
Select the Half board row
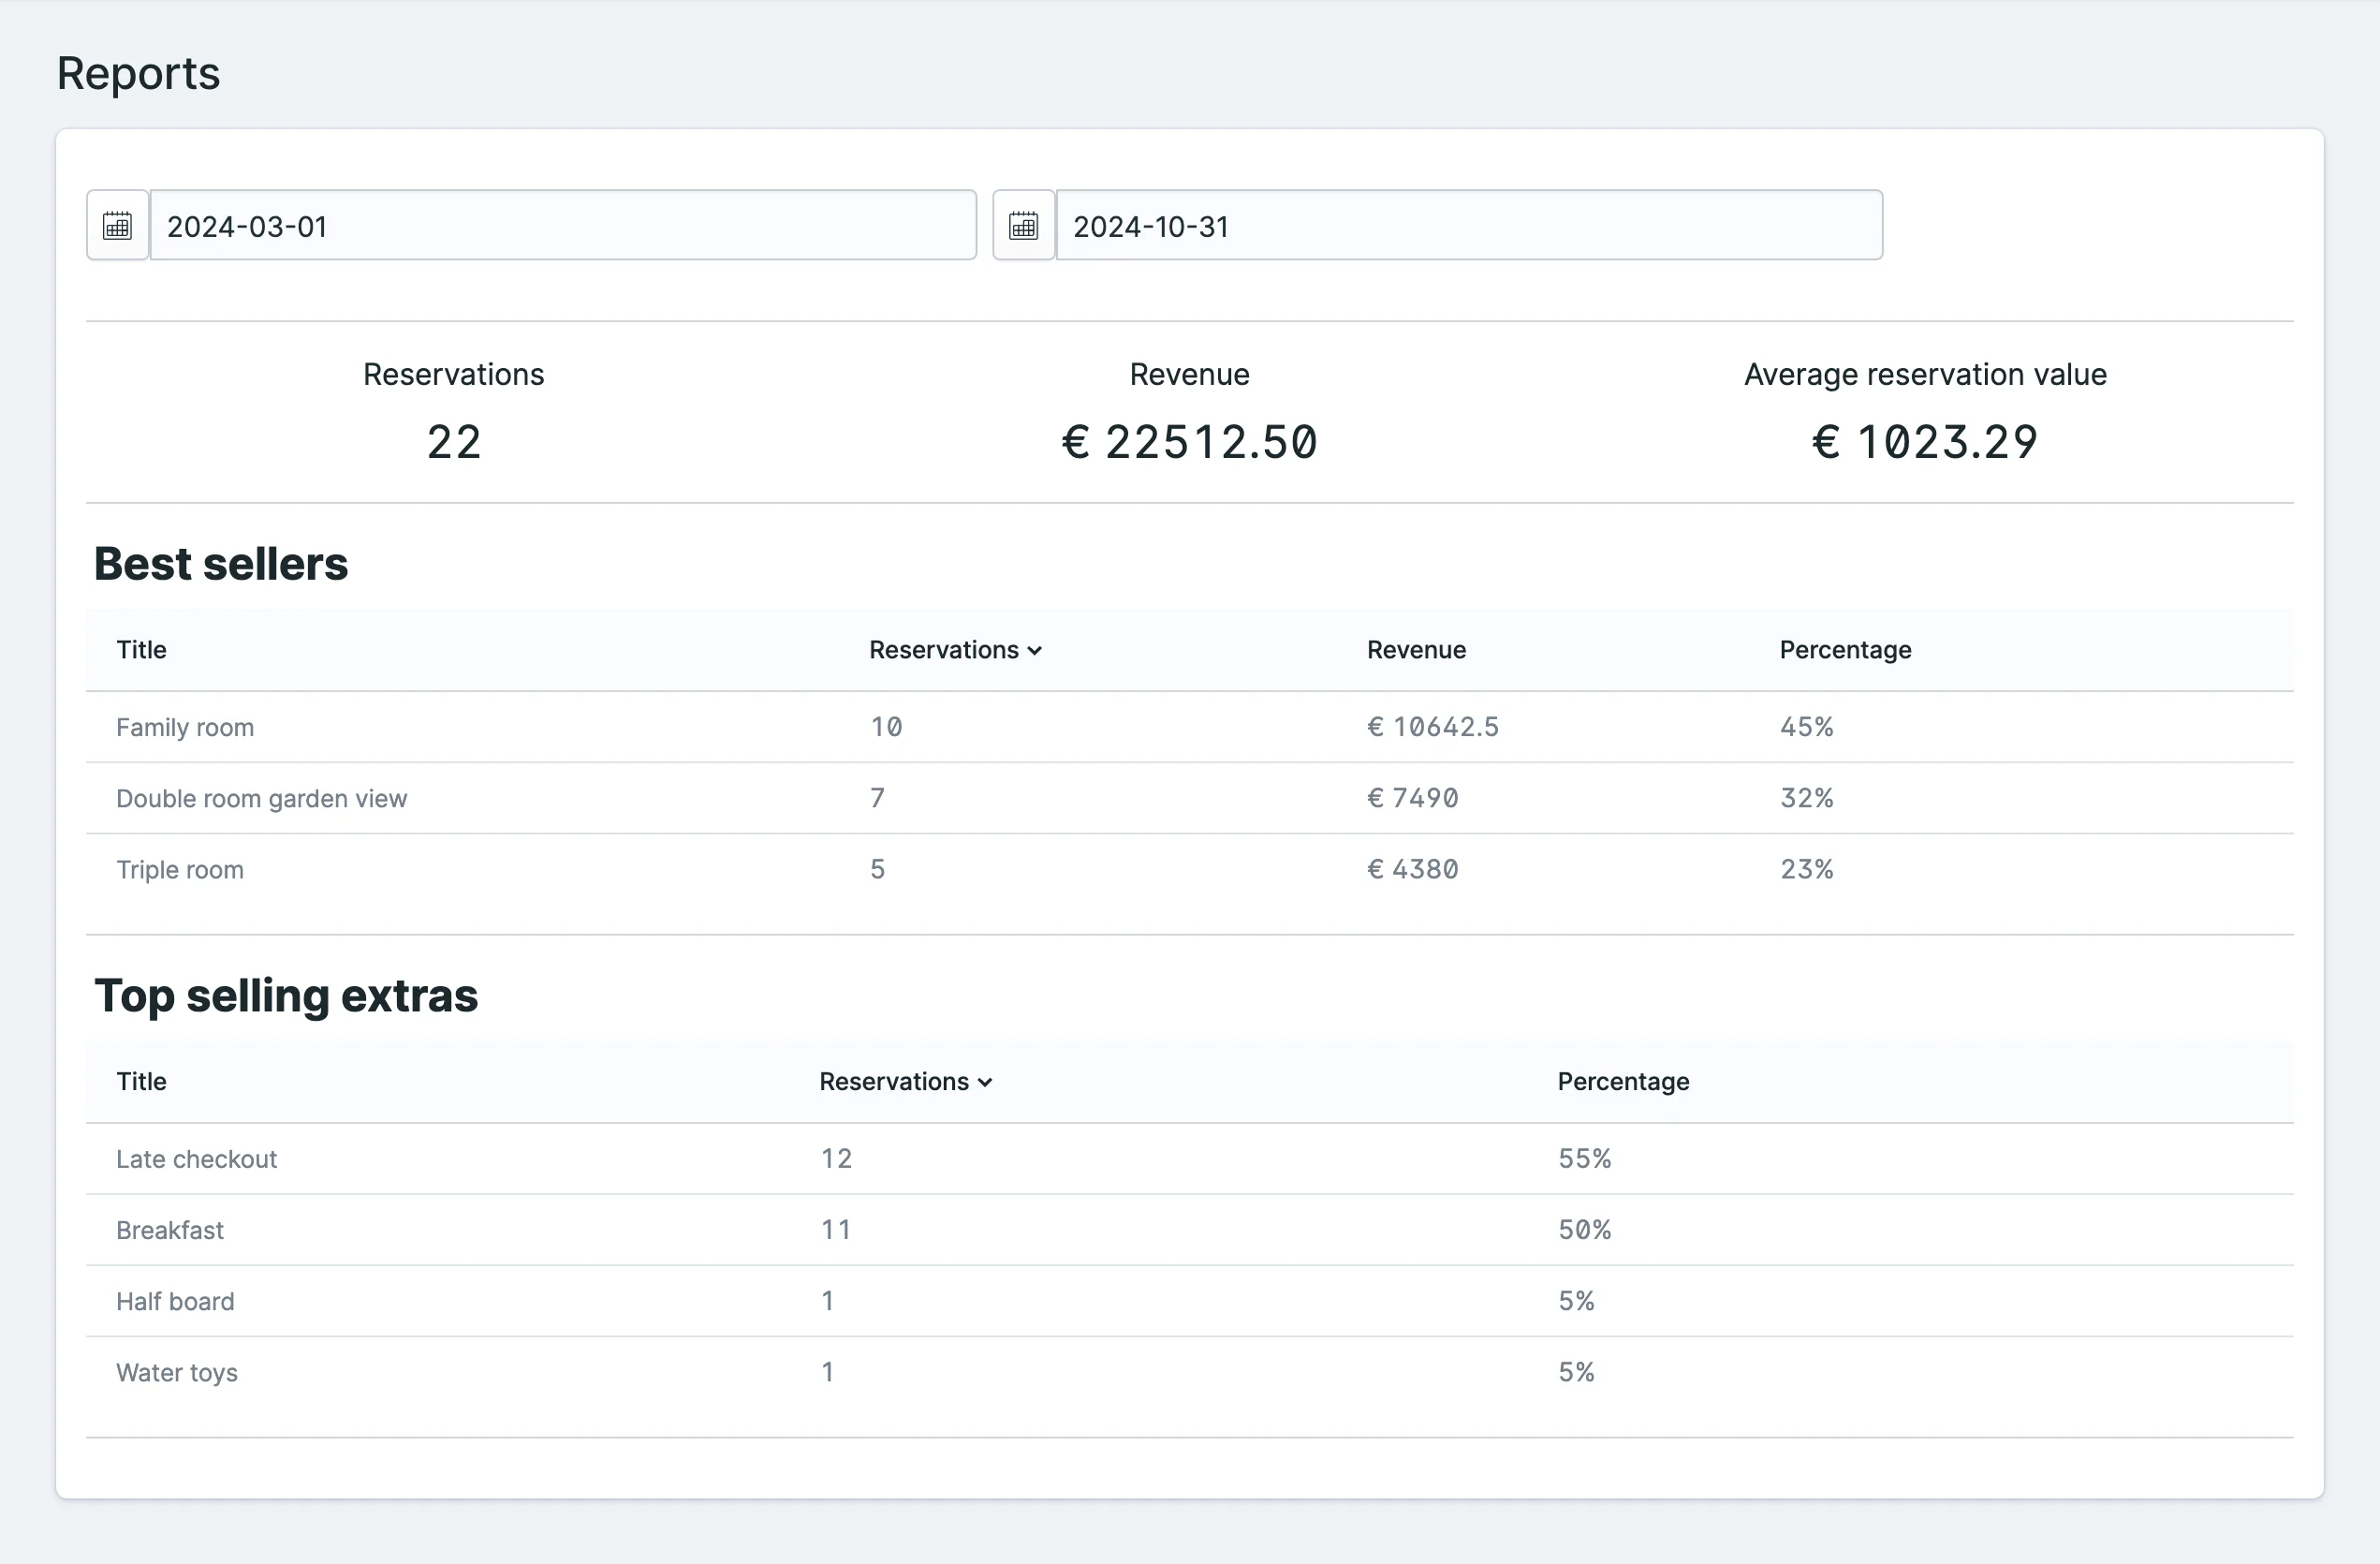(x=175, y=1301)
